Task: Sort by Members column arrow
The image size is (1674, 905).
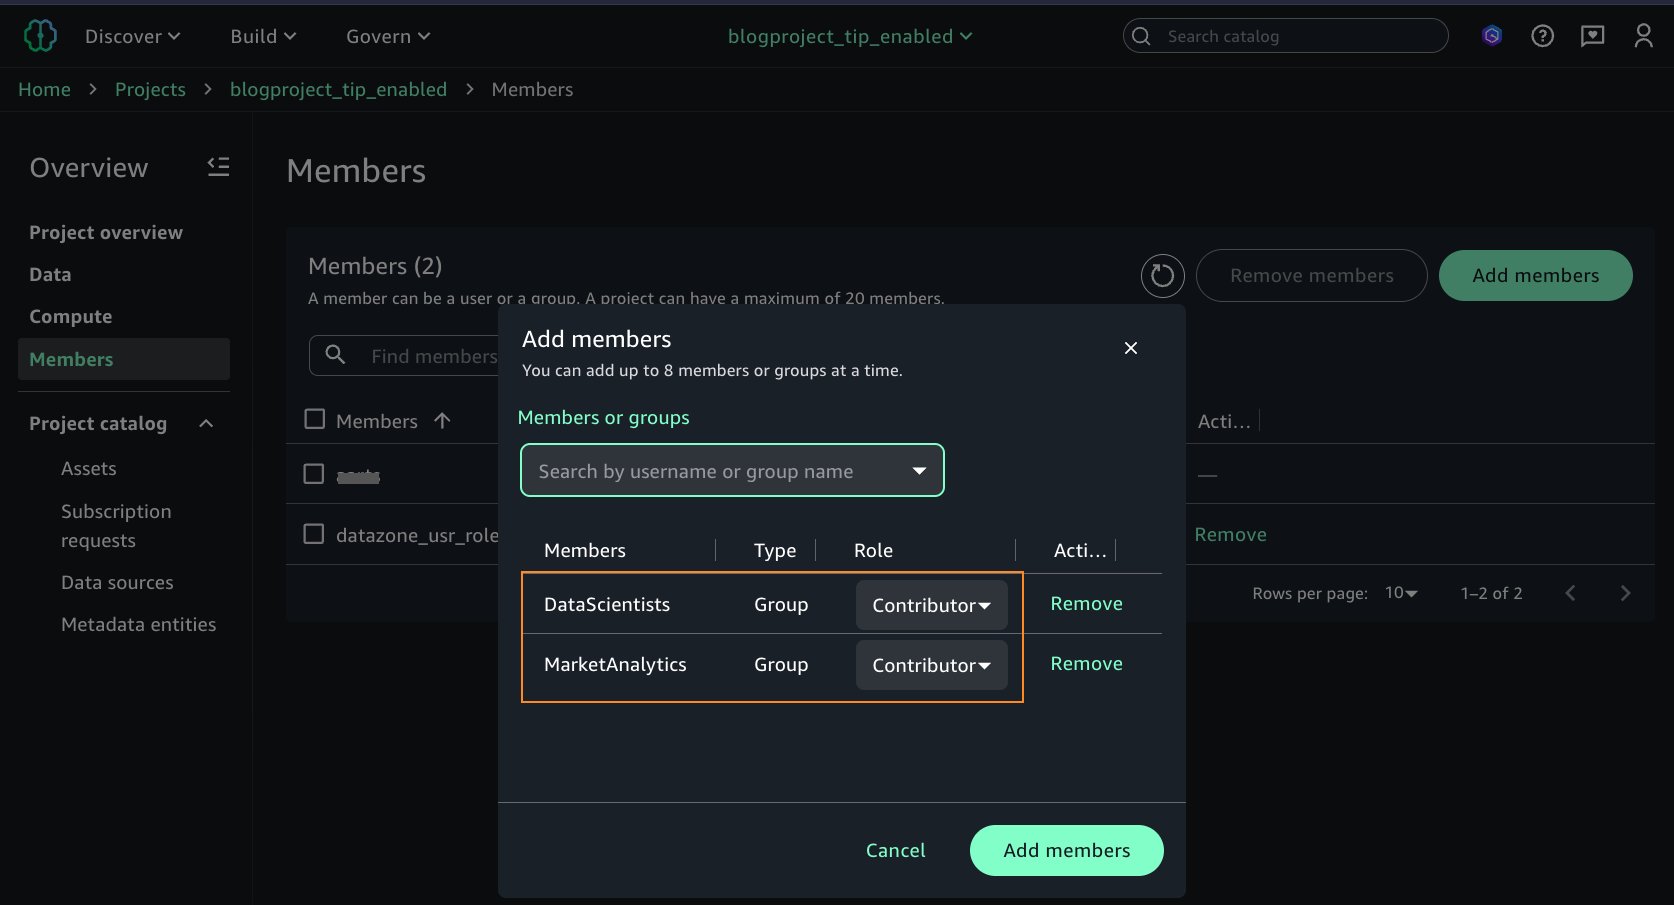Action: [x=442, y=421]
